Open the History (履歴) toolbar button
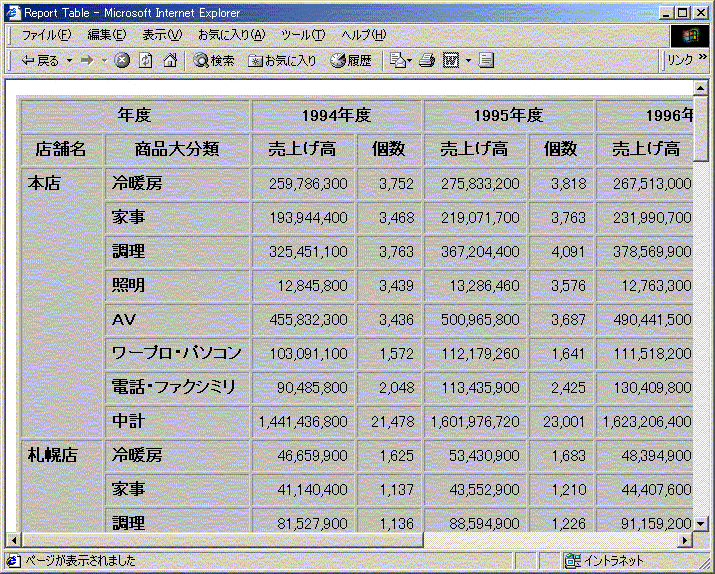The height and width of the screenshot is (574, 715). 351,60
